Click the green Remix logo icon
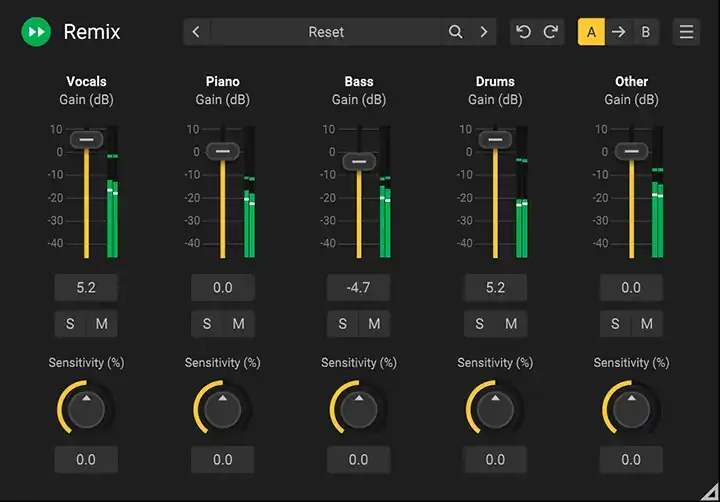Viewport: 720px width, 502px height. 36,32
